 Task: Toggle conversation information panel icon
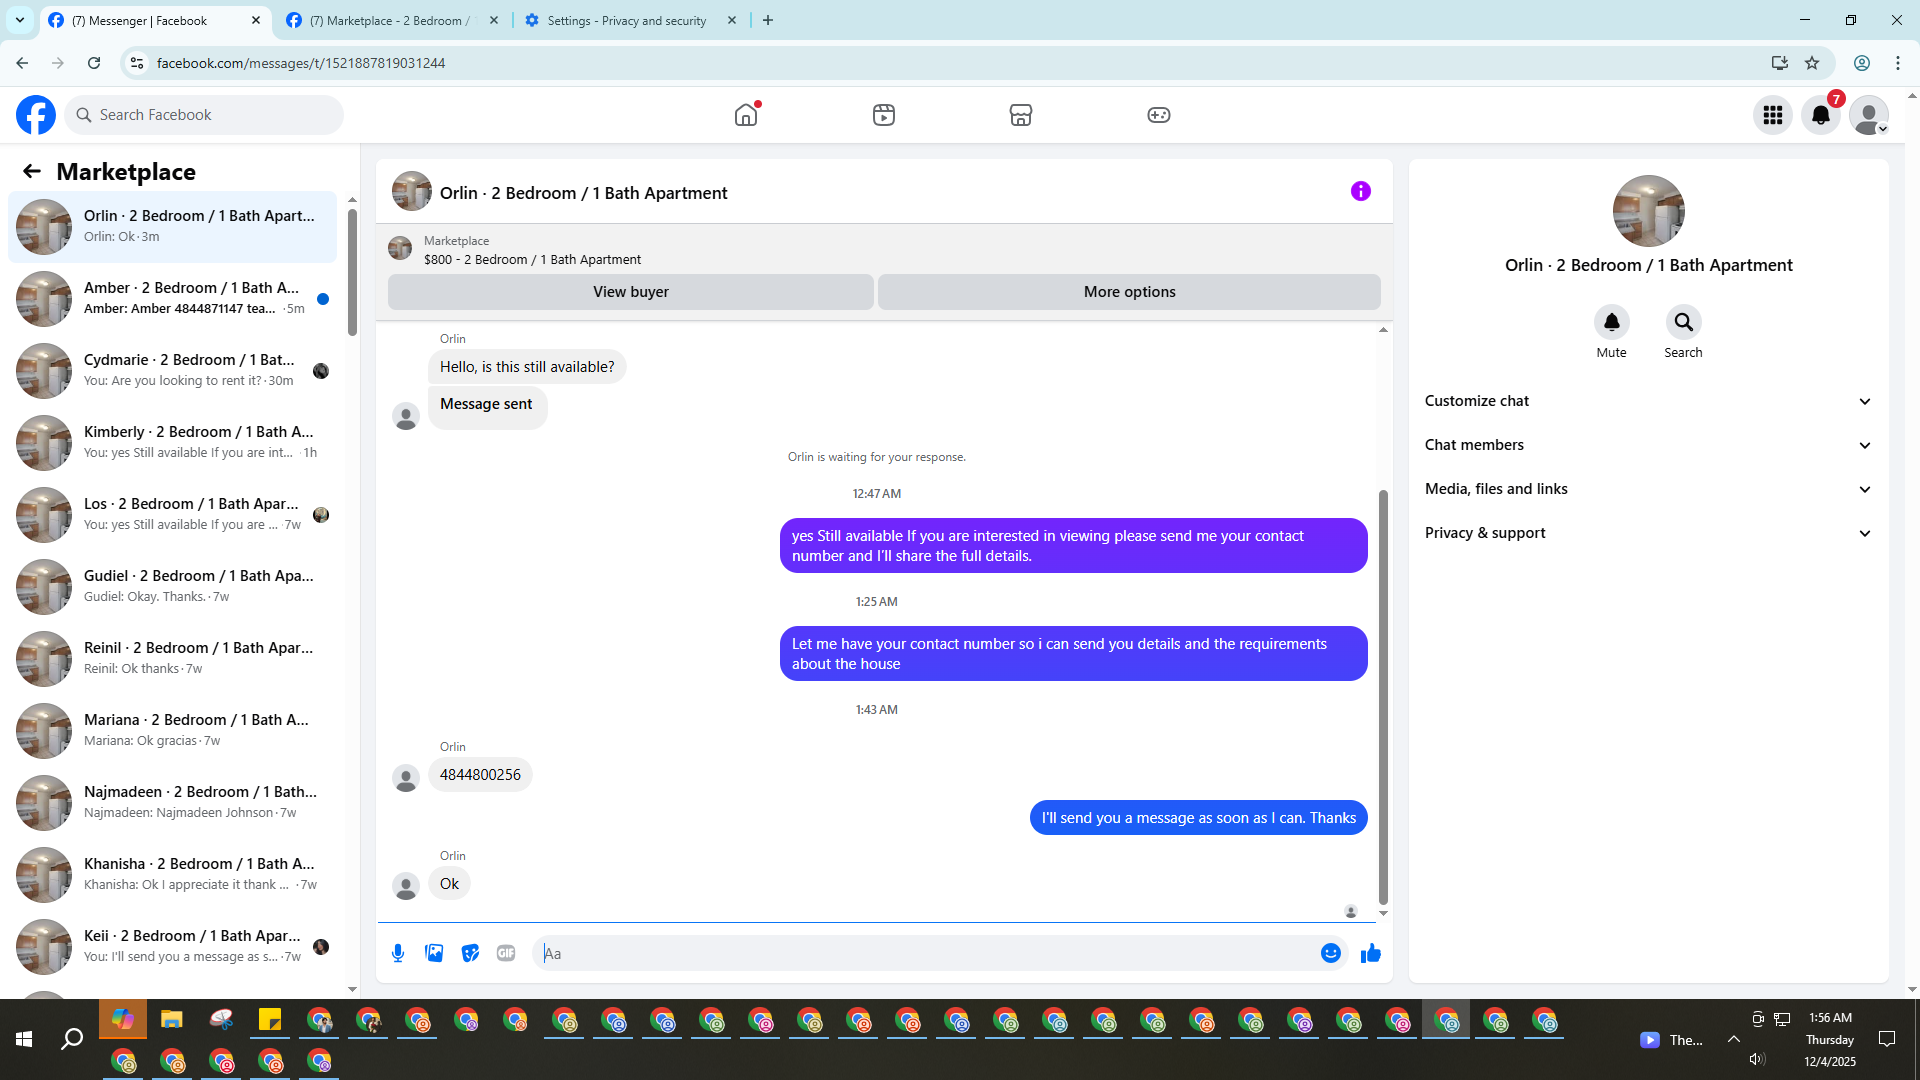pyautogui.click(x=1360, y=191)
